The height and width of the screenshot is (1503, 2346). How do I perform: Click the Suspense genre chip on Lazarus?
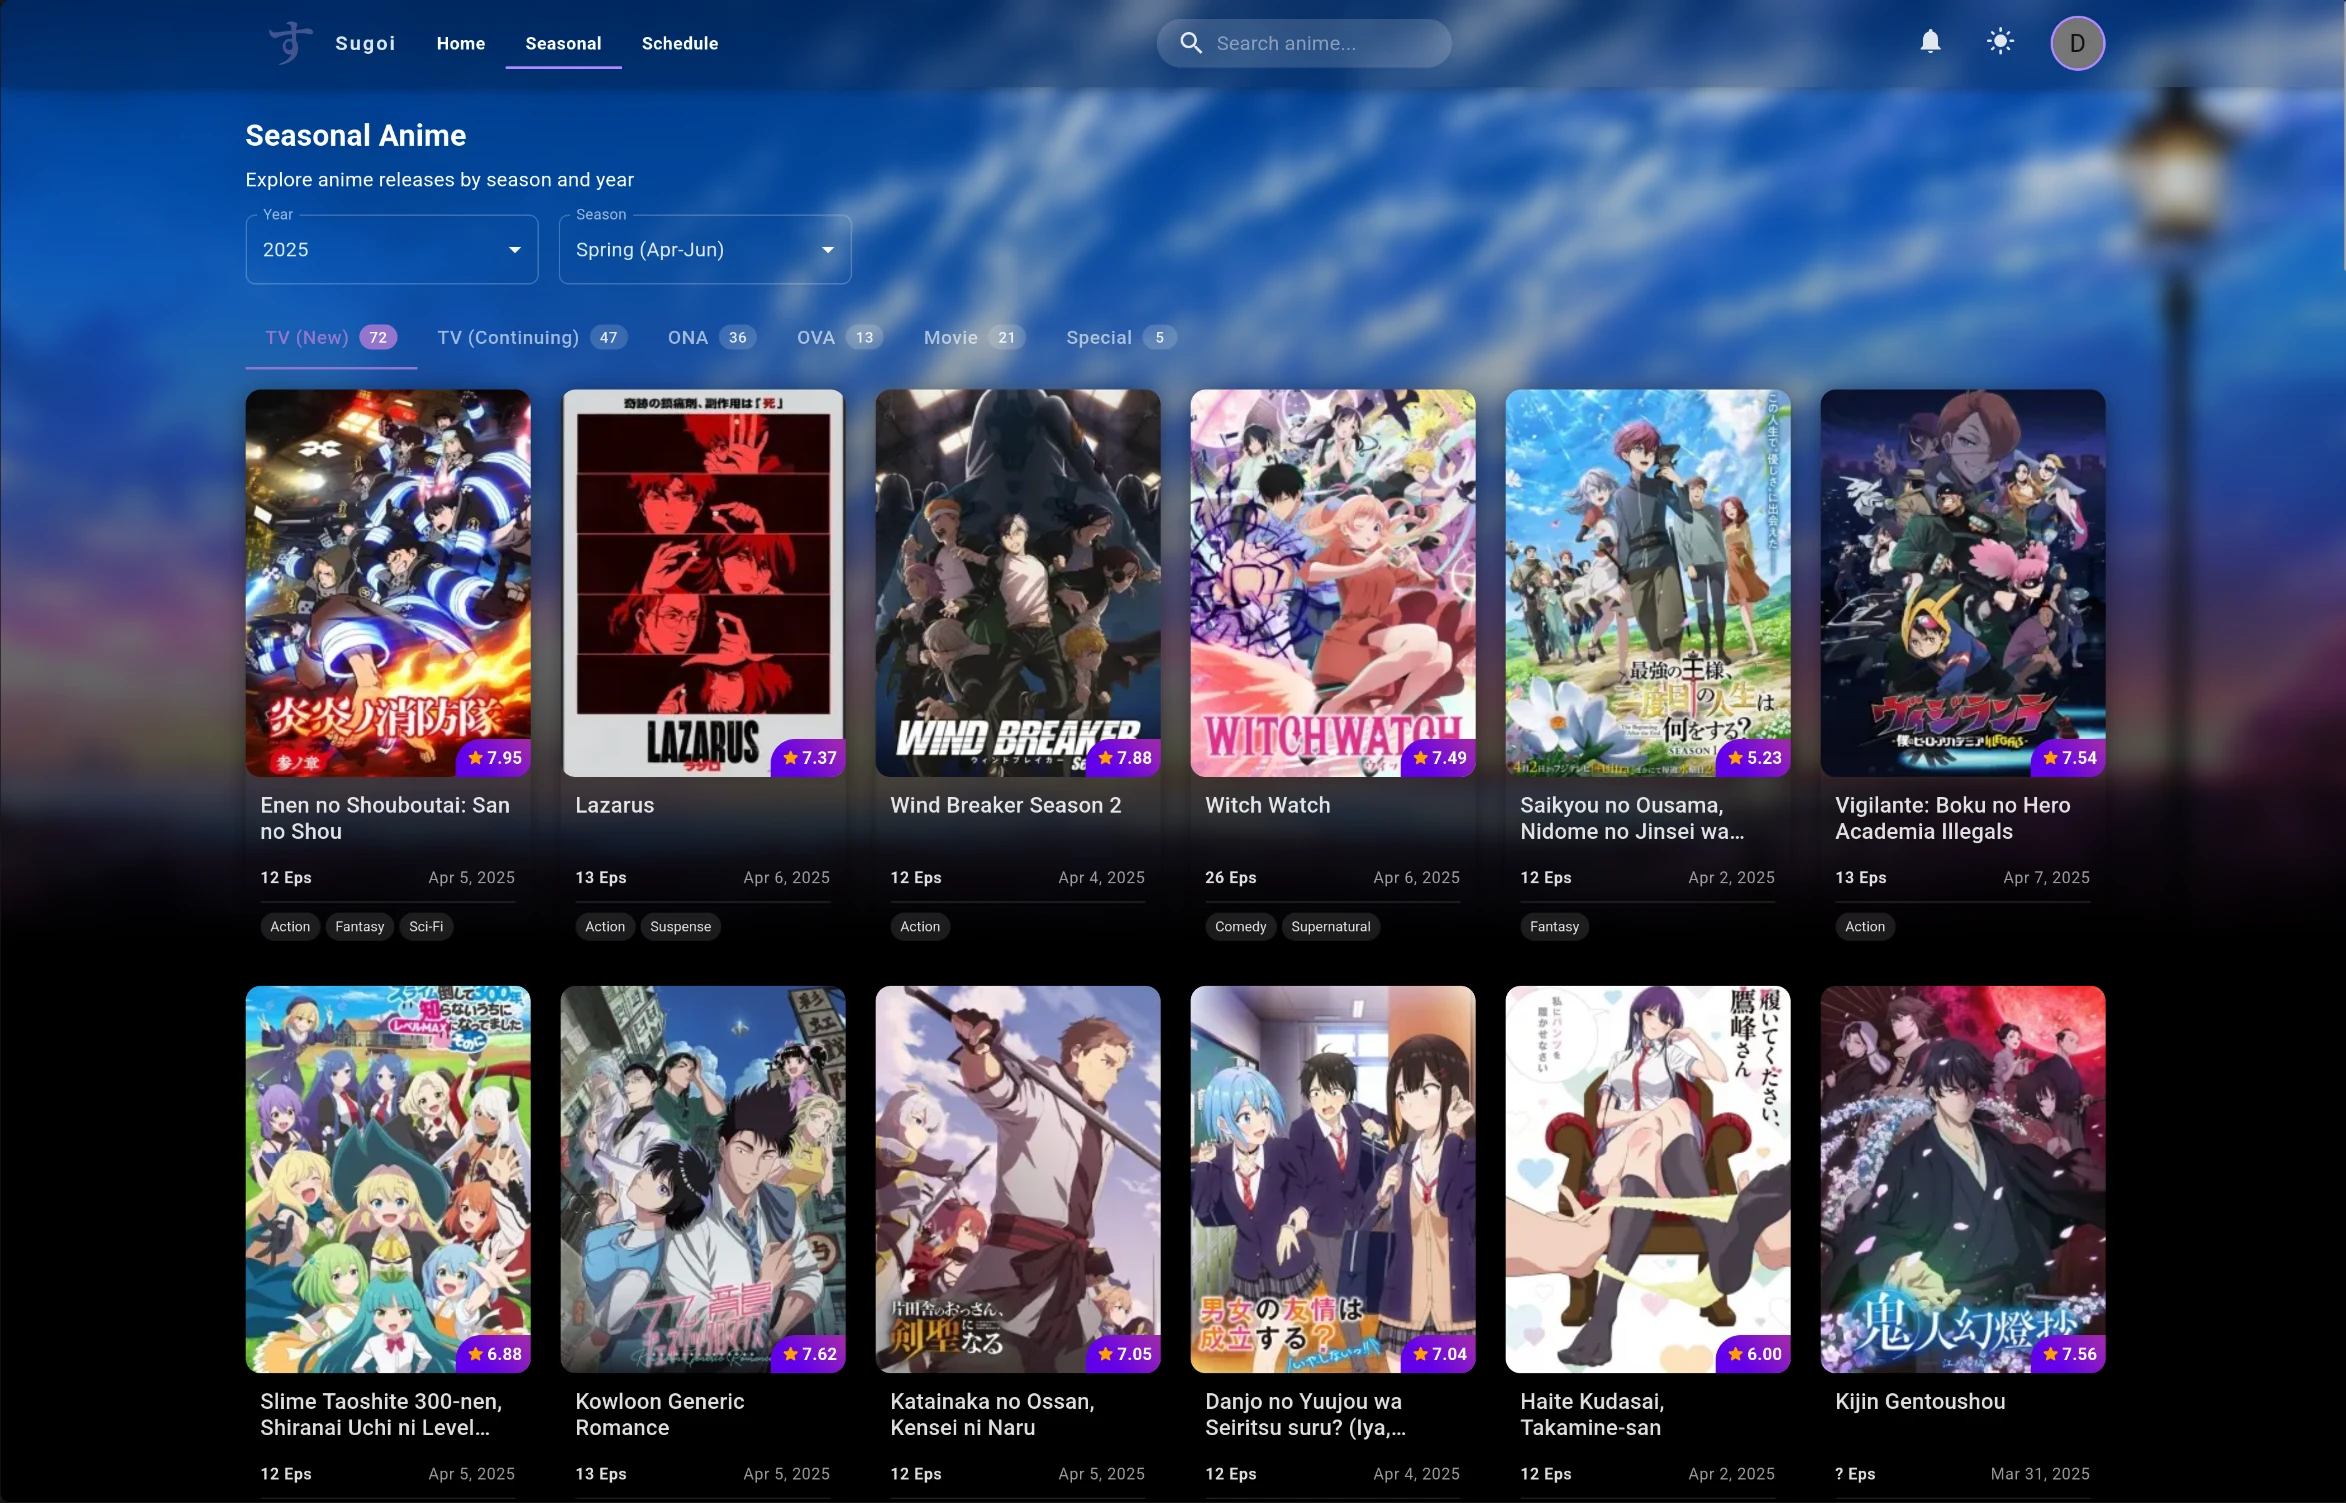tap(680, 927)
